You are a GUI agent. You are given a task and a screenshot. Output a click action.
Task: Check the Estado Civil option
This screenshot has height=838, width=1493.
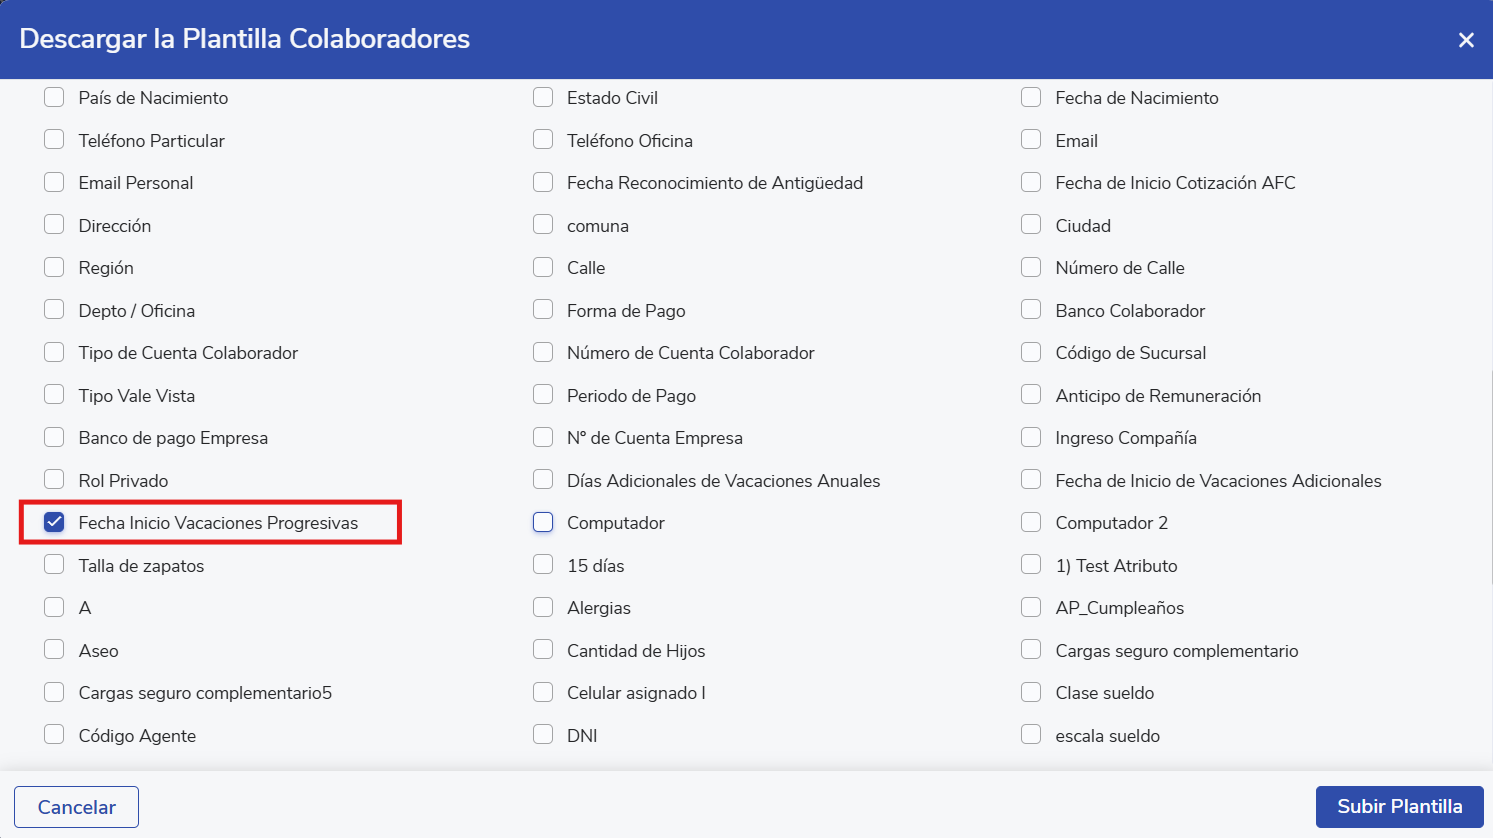[x=543, y=97]
